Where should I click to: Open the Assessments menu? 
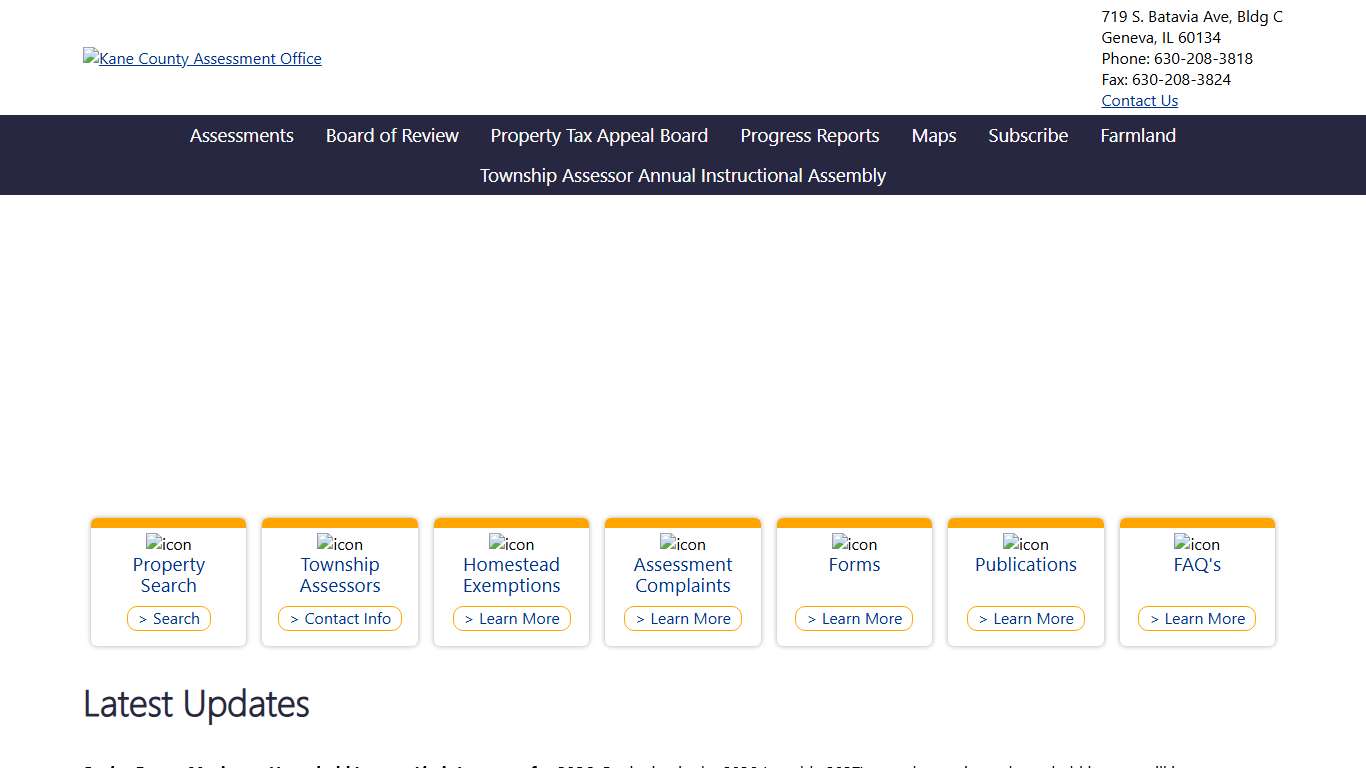242,136
